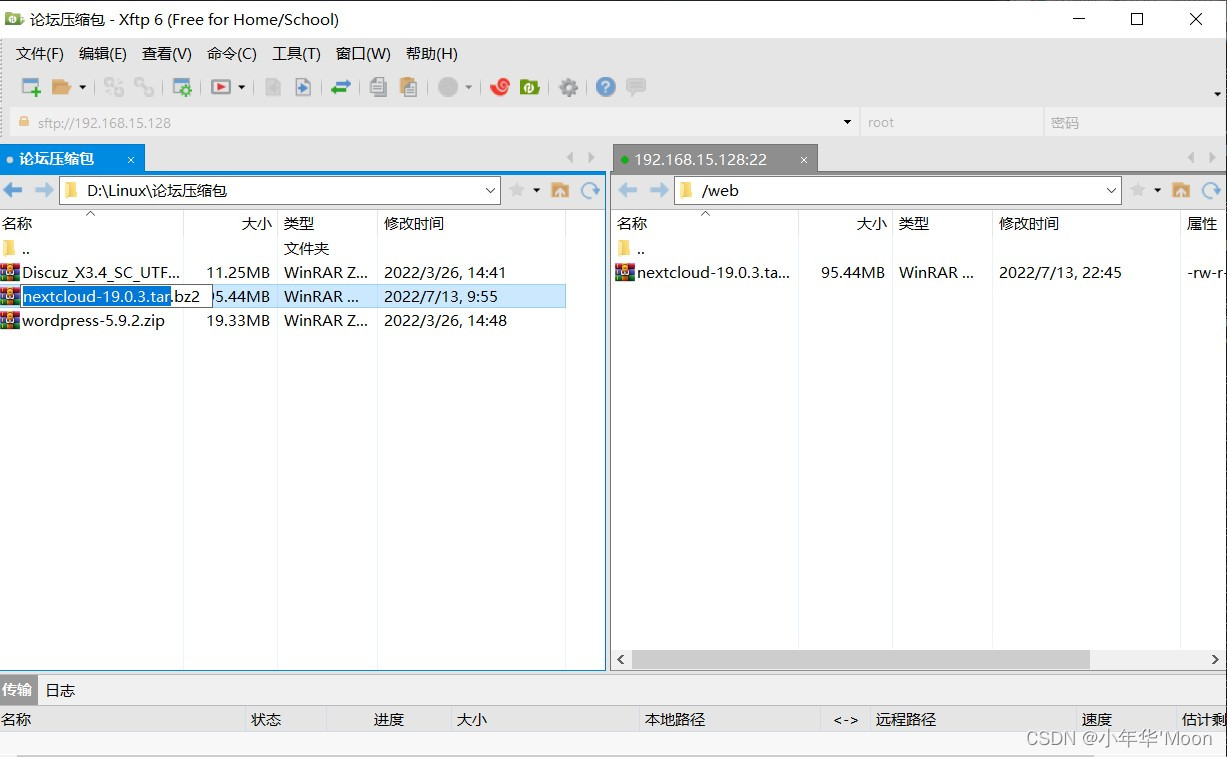
Task: Click the remote pane bookmark star icon
Action: pyautogui.click(x=1138, y=190)
